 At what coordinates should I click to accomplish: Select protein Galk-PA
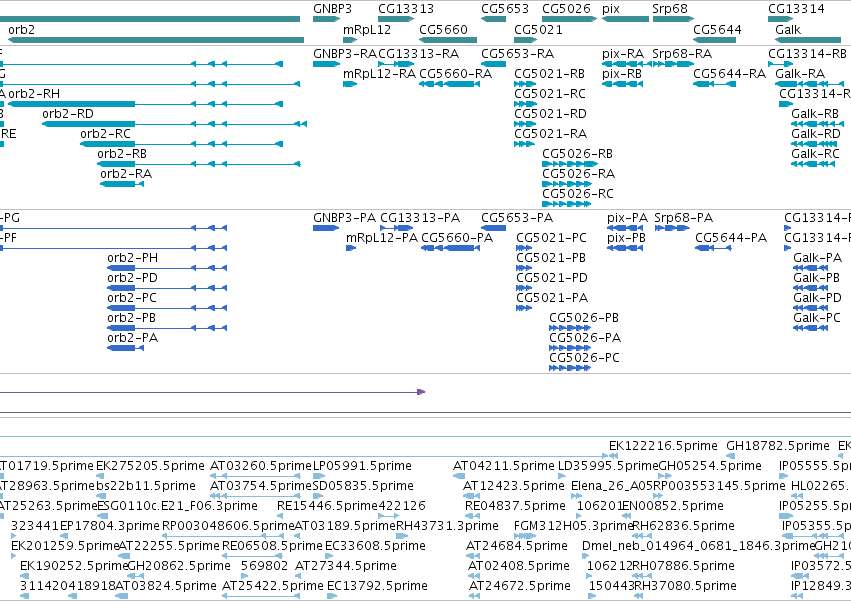817,257
